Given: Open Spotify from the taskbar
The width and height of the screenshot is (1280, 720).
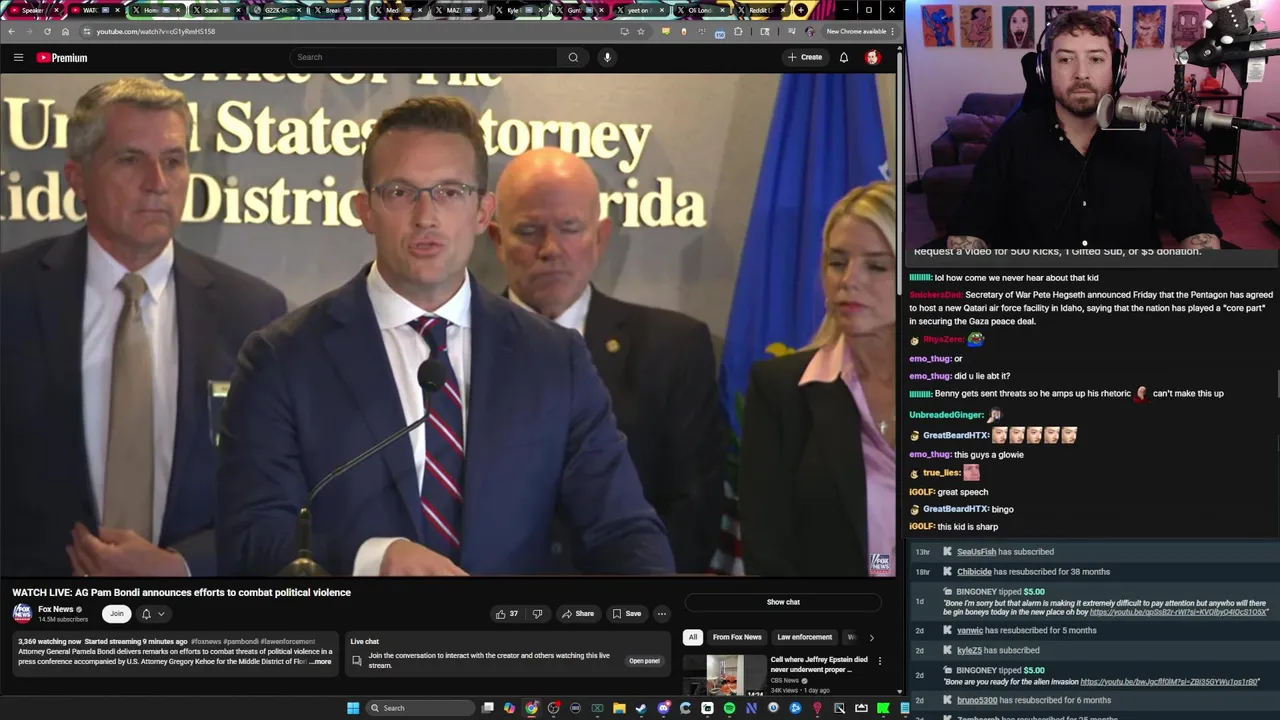Looking at the screenshot, I should point(729,708).
